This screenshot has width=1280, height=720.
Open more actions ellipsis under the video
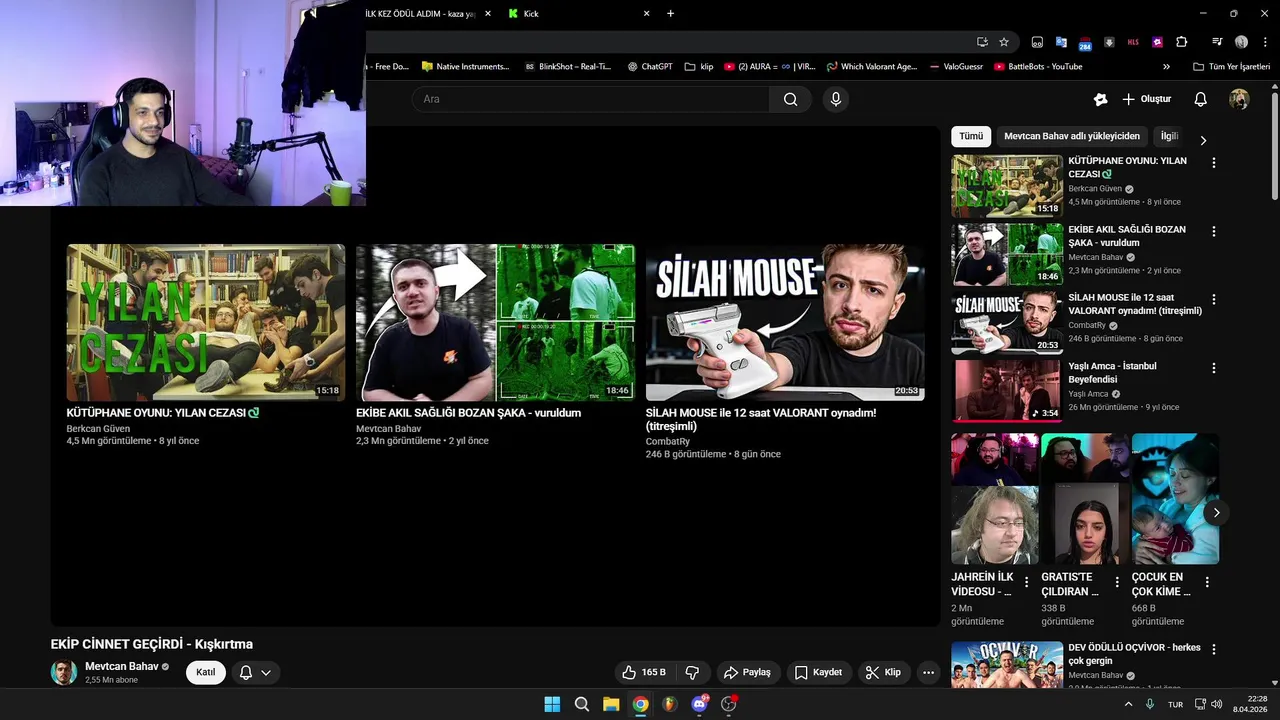click(x=928, y=672)
